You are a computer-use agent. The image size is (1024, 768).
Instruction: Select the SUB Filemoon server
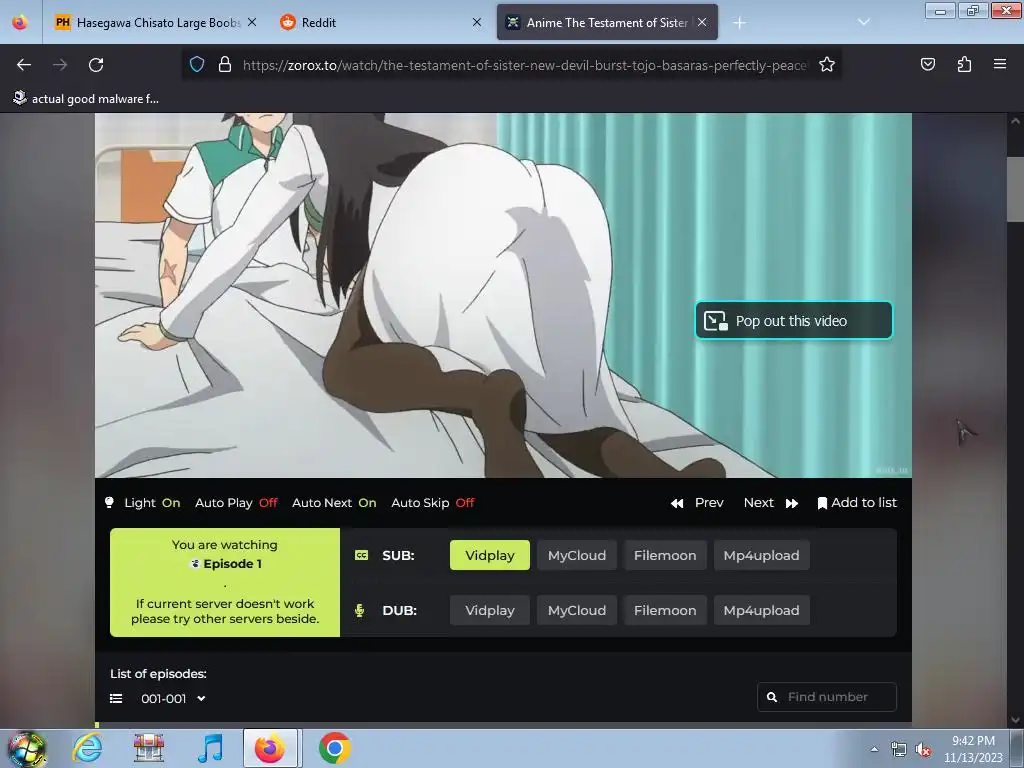coord(665,555)
